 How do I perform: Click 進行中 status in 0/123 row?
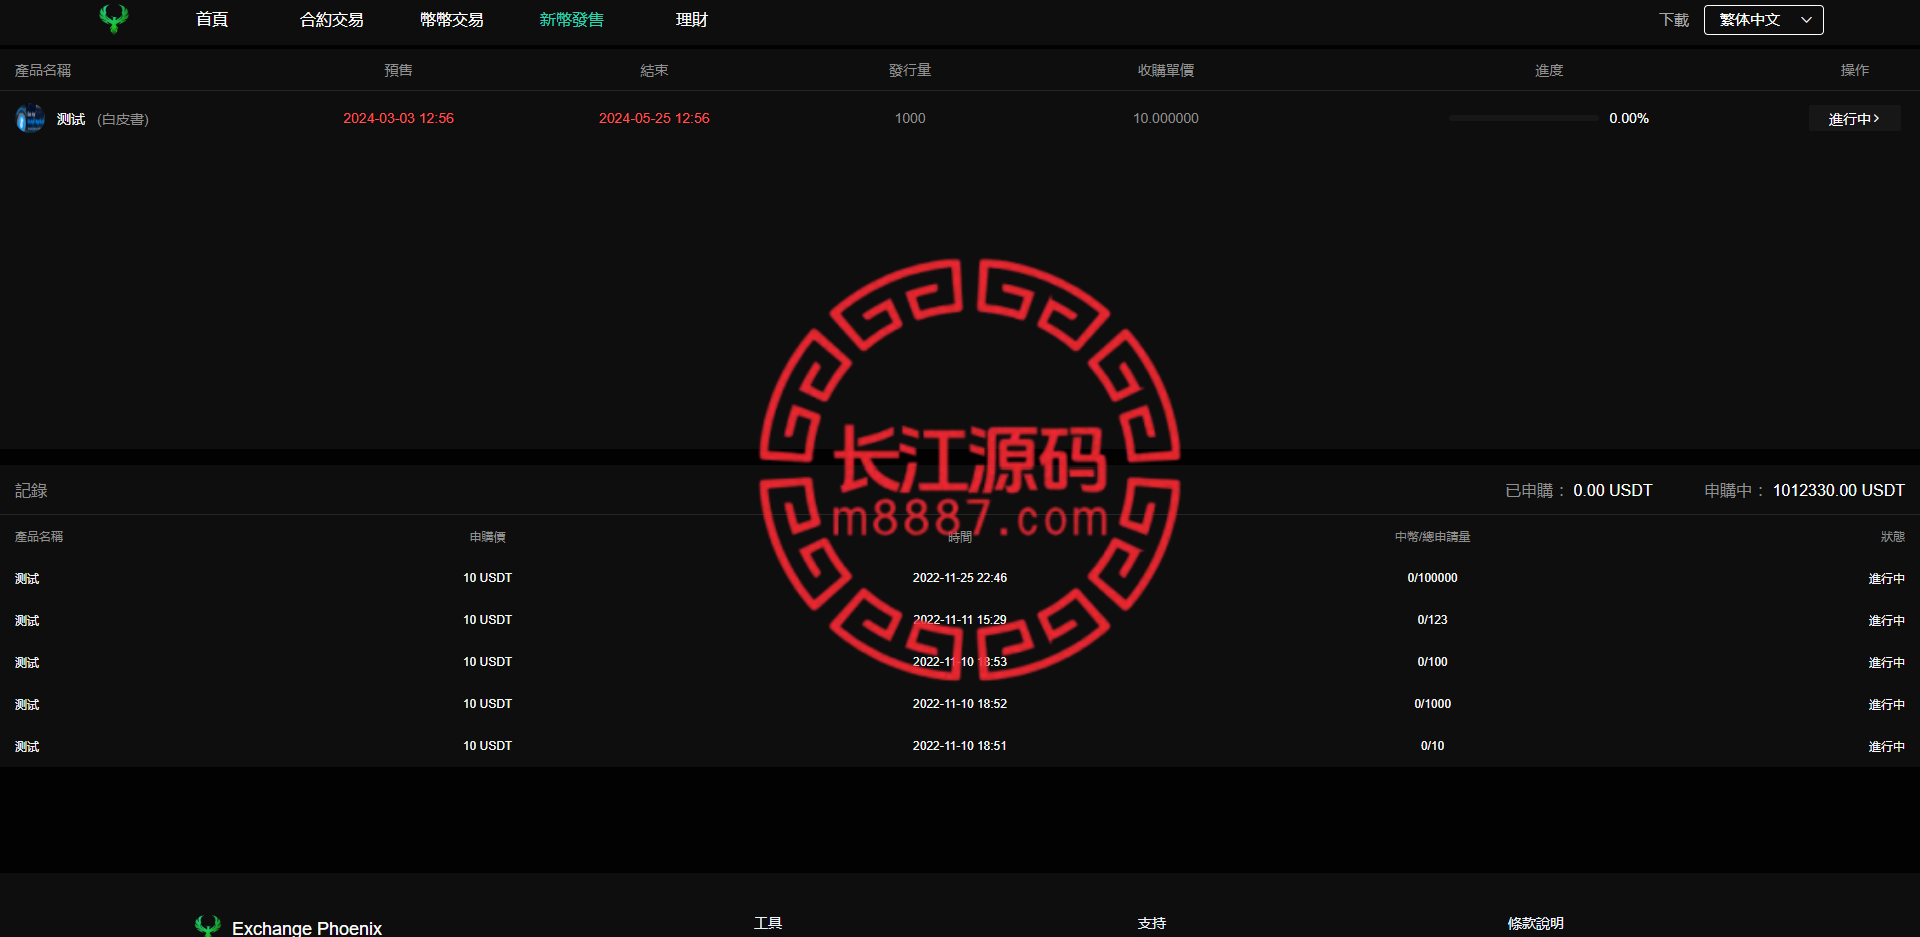1886,621
